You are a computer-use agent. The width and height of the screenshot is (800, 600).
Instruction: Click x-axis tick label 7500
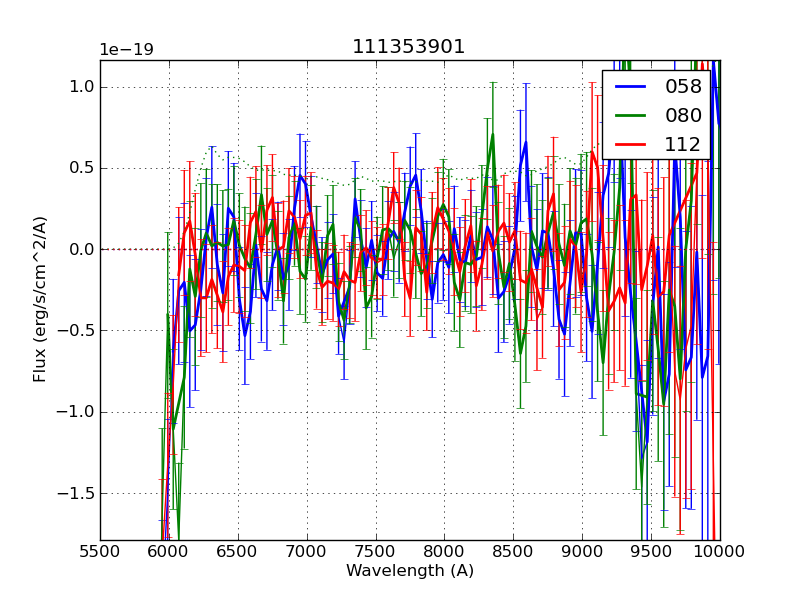(x=376, y=549)
